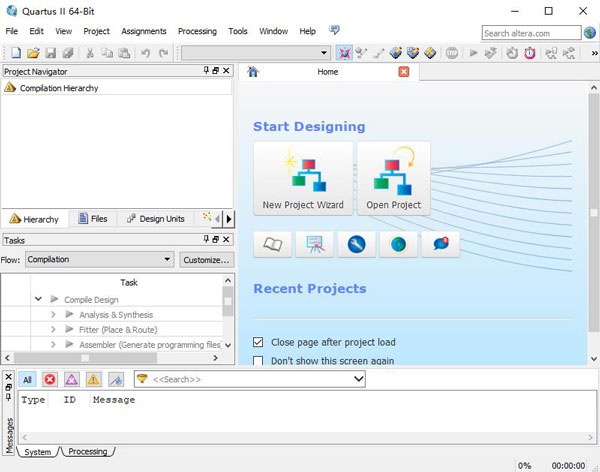
Task: Select the Hierarchy tab
Action: [x=34, y=219]
